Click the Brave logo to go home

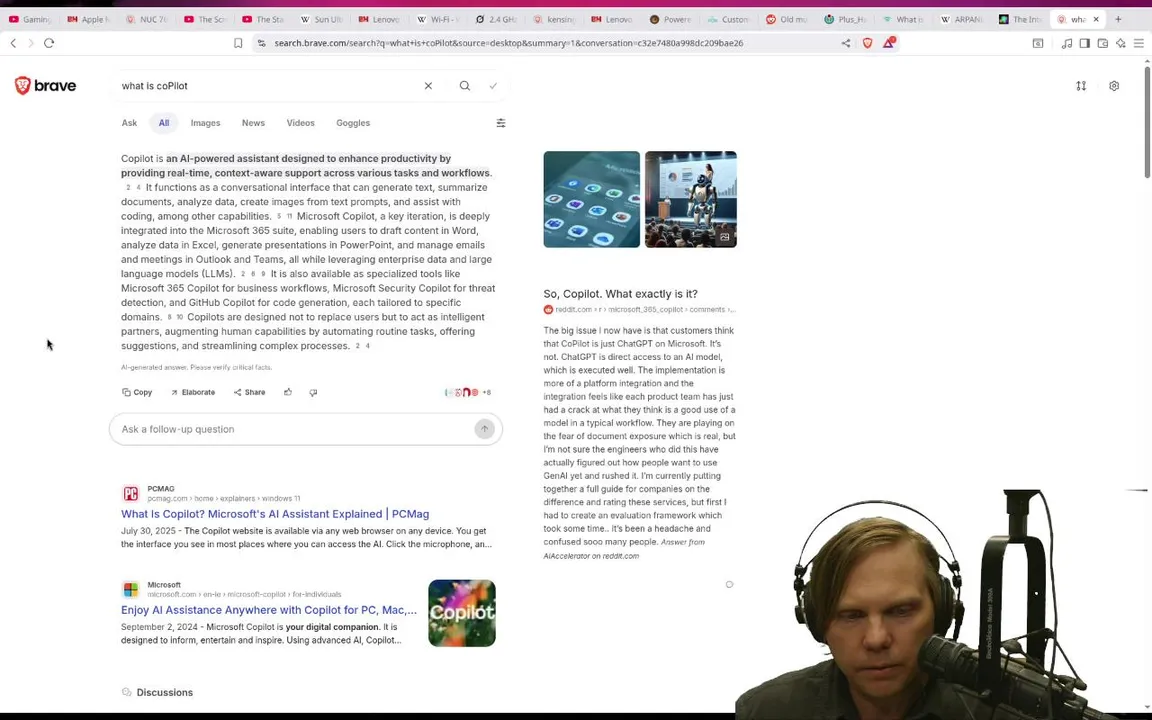click(x=46, y=86)
